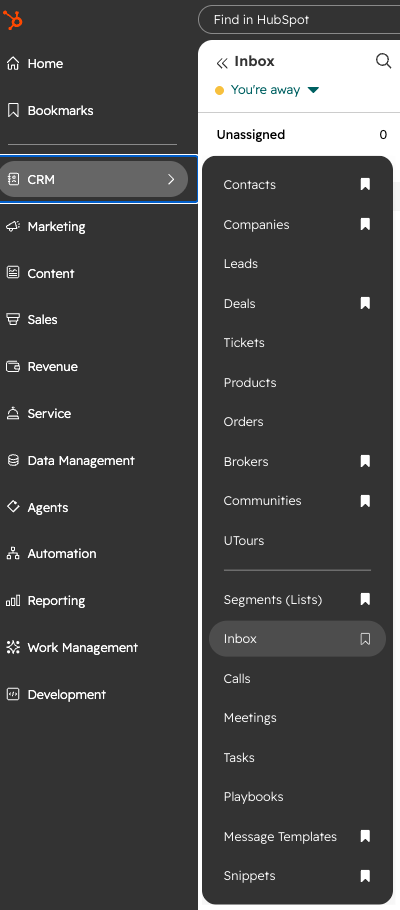Click the Data Management database icon

click(13, 460)
